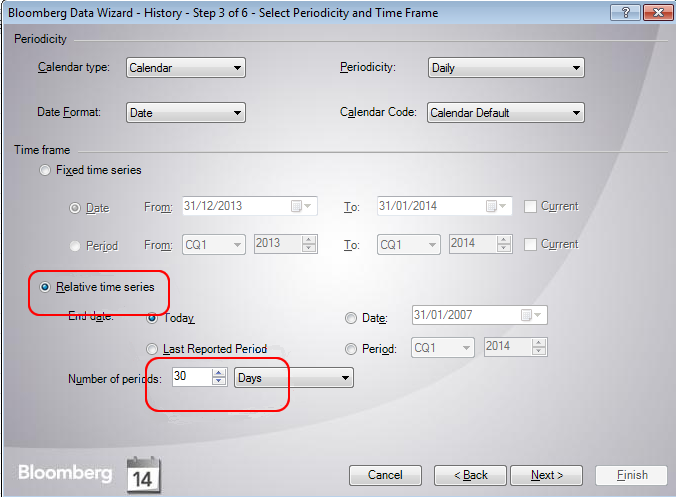The width and height of the screenshot is (676, 497).
Task: Tick Current checkbox on Period row
Action: pos(530,244)
